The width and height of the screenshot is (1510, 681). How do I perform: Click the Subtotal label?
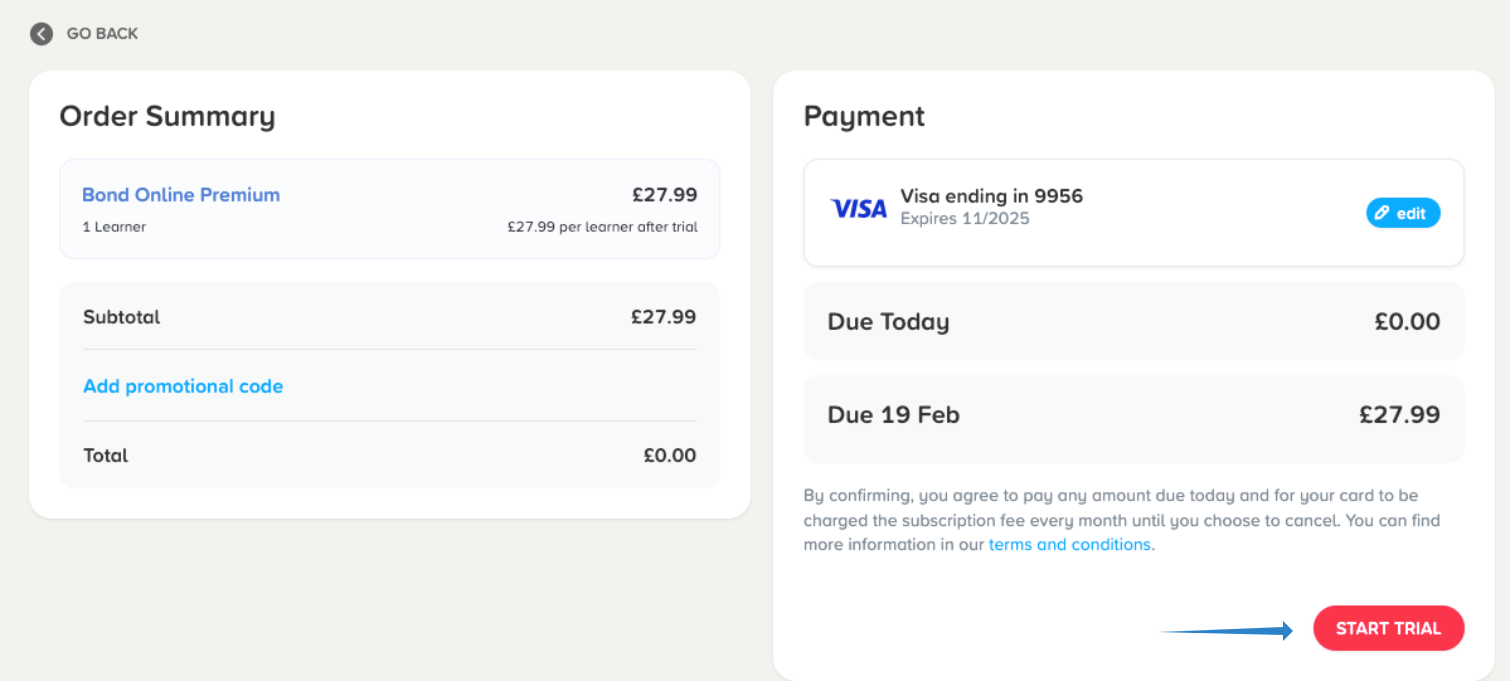click(x=122, y=317)
